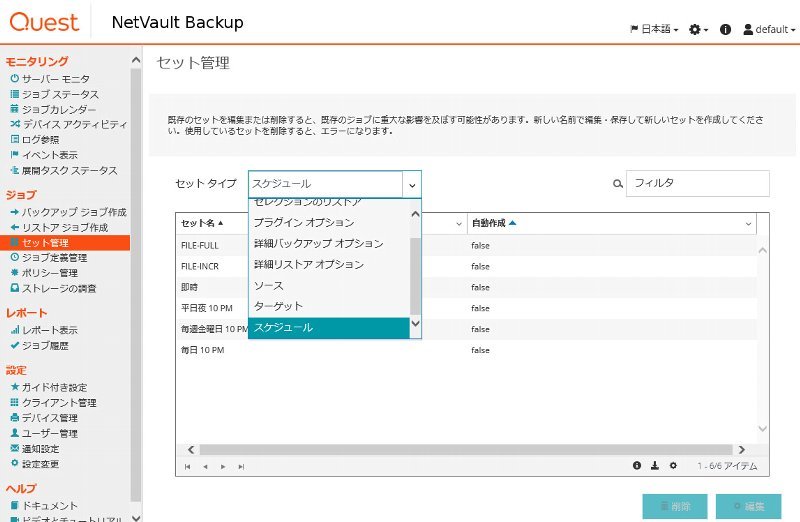Click the デバイス管理 printer icon
This screenshot has height=522, width=800.
click(x=14, y=417)
